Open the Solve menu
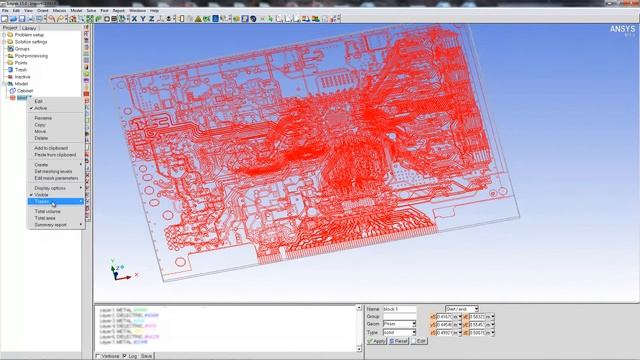 (91, 11)
